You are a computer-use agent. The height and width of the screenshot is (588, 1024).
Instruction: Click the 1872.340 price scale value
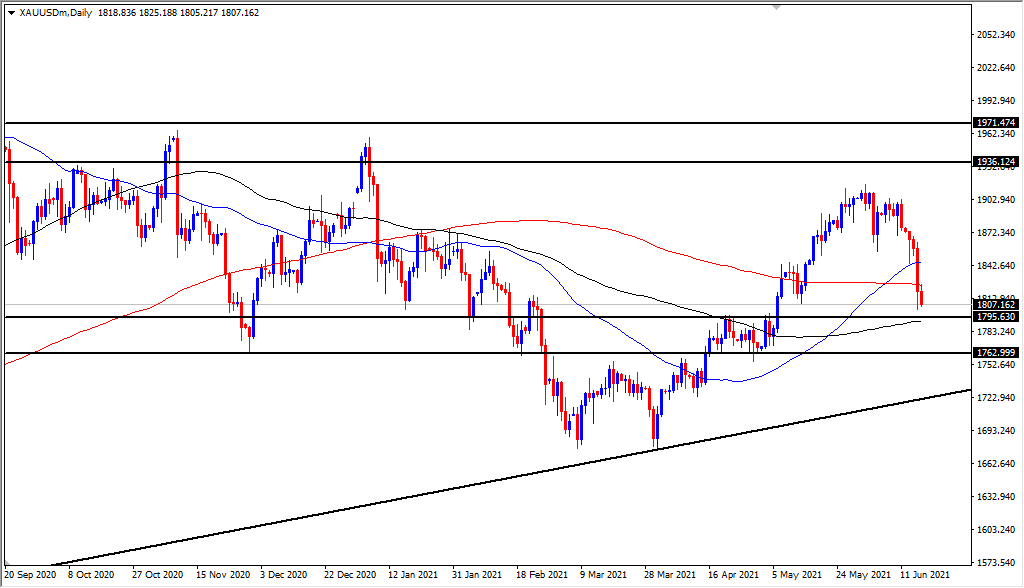996,233
